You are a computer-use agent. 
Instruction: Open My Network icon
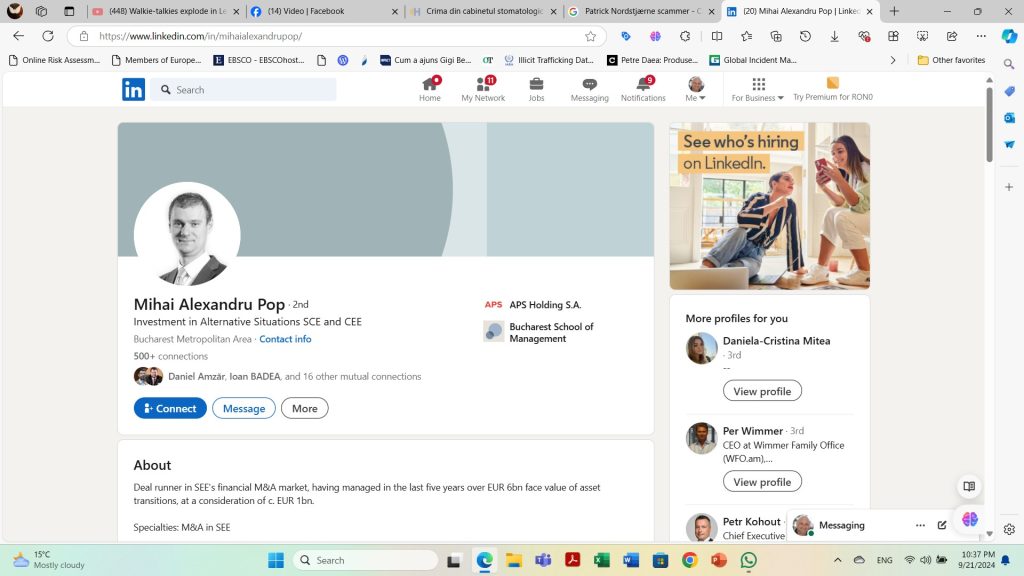pyautogui.click(x=483, y=85)
